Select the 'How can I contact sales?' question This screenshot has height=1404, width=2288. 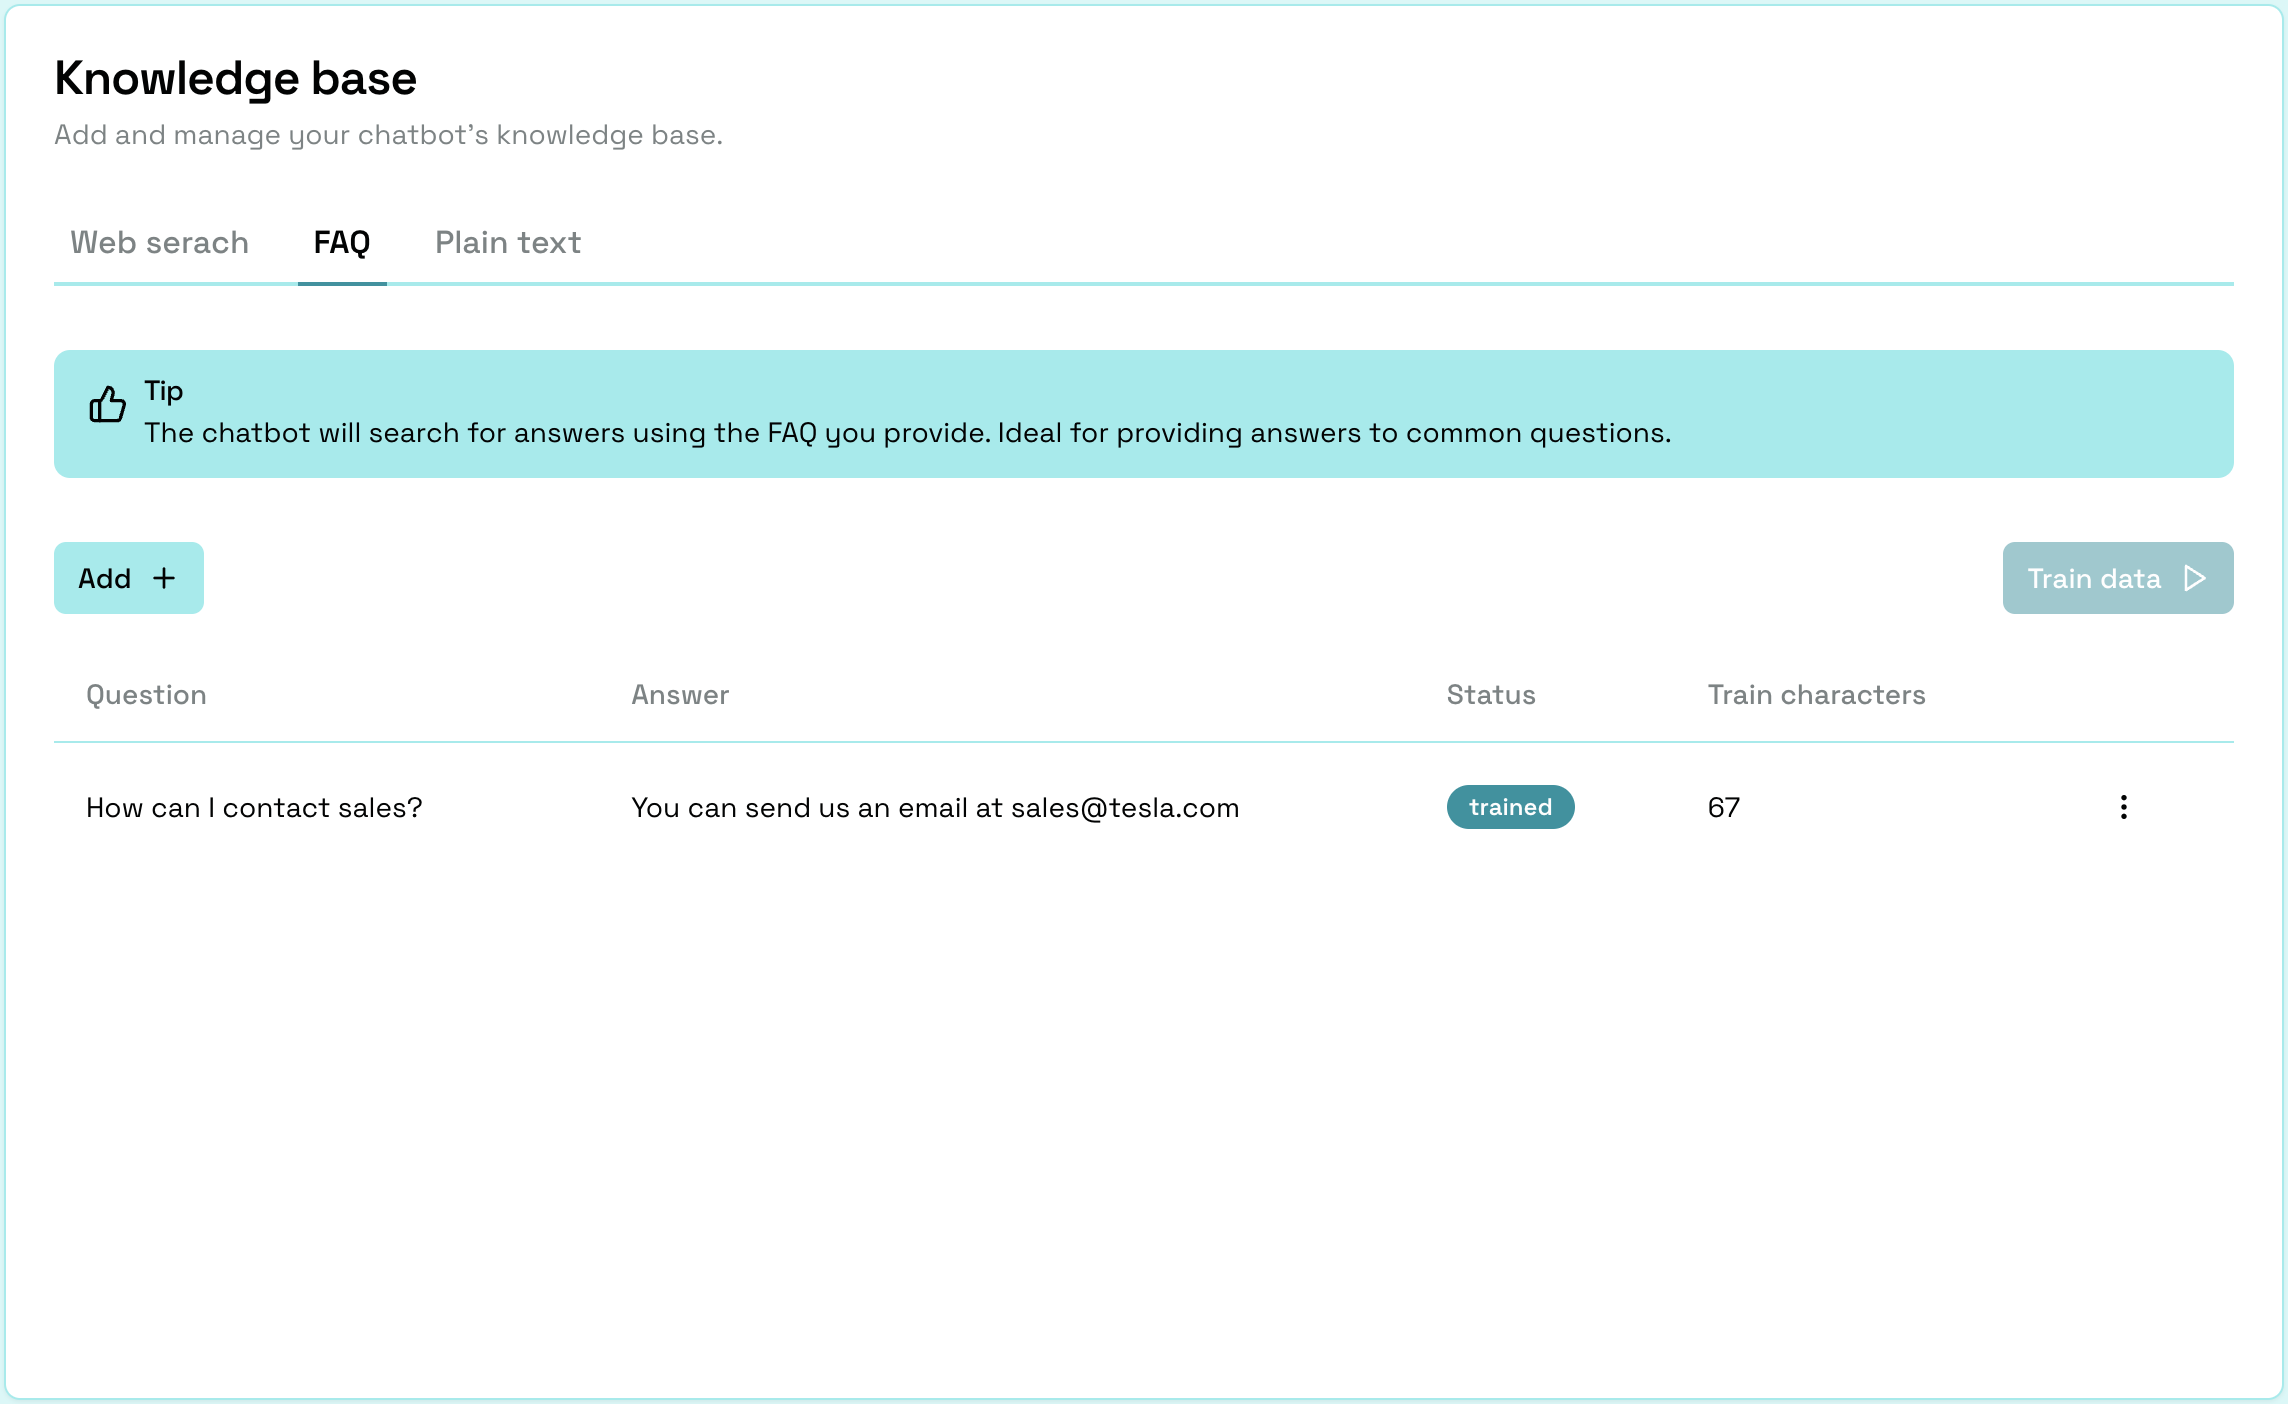point(254,808)
